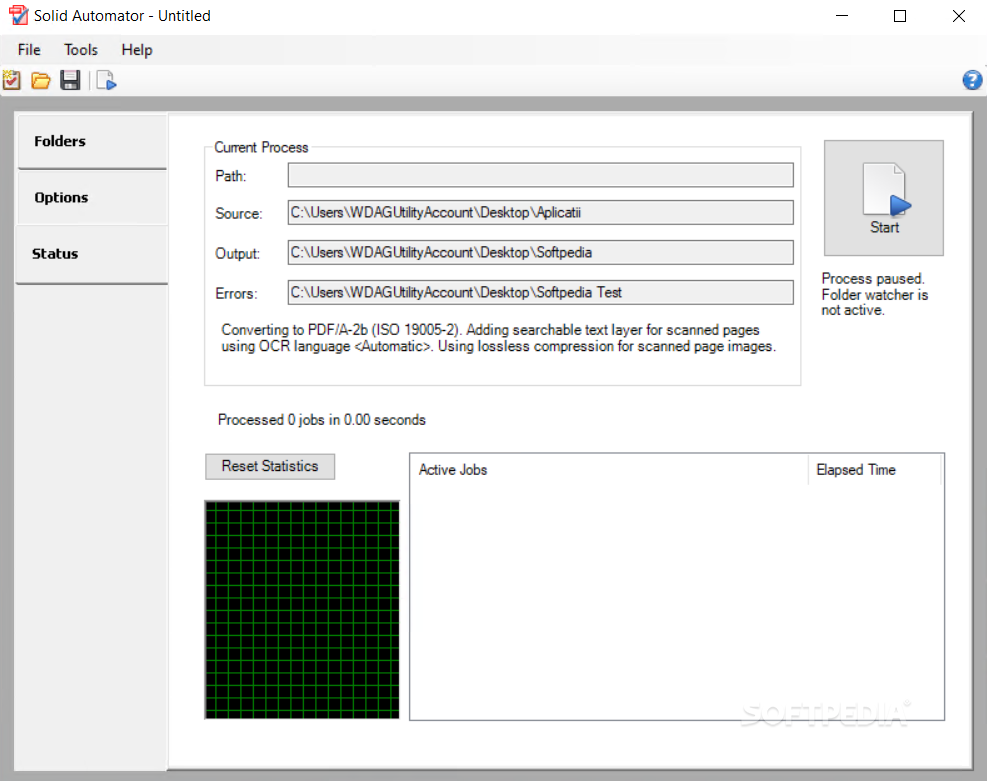
Task: Switch to the Options tab
Action: click(92, 198)
